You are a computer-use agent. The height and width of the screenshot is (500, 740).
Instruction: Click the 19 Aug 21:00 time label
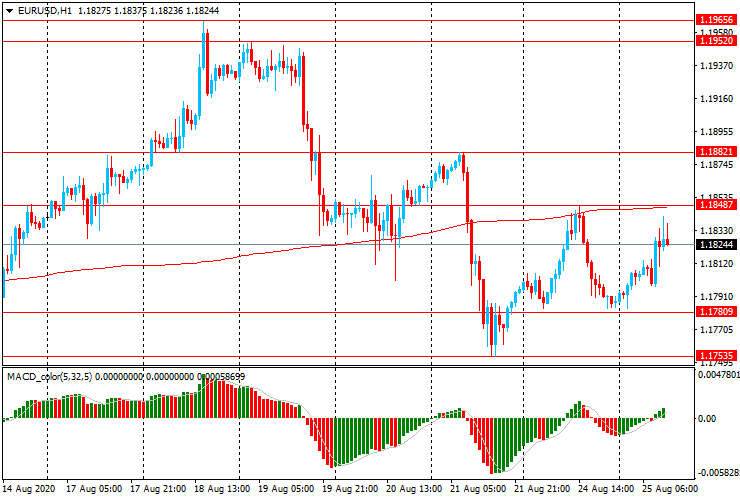[x=350, y=488]
